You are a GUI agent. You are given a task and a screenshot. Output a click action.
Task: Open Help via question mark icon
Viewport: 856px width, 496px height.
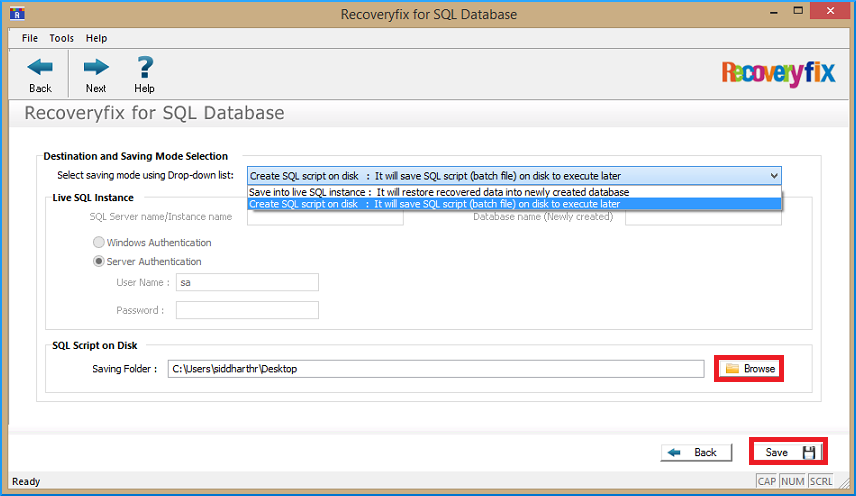(x=145, y=67)
